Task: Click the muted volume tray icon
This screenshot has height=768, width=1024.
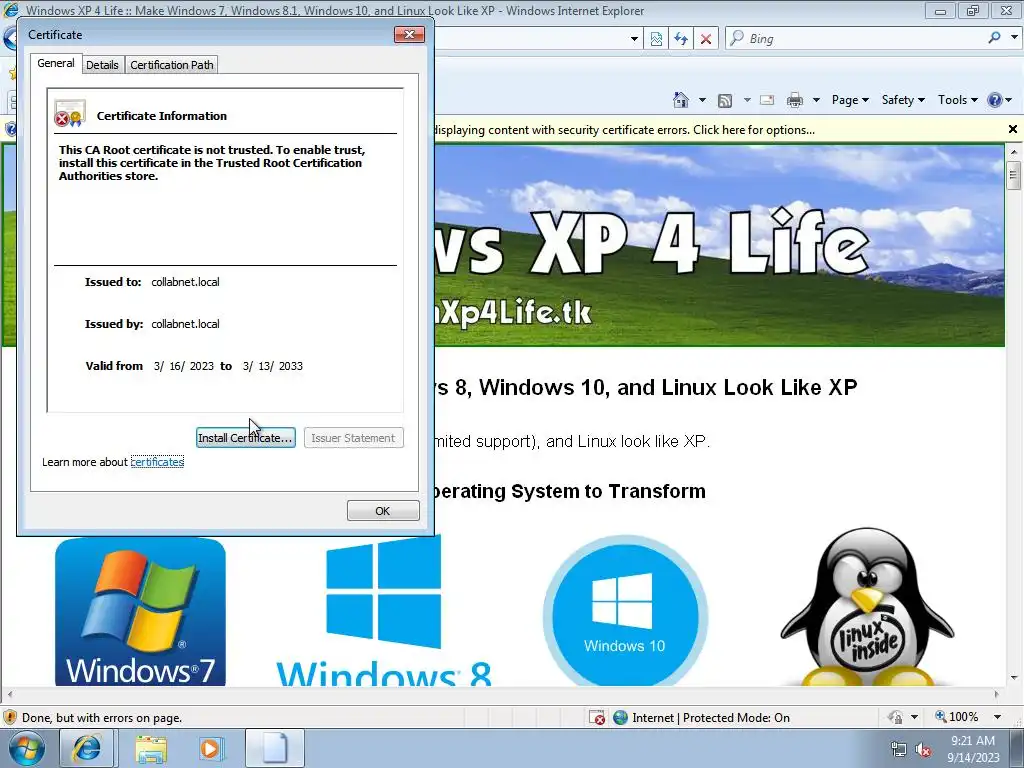Action: 923,750
